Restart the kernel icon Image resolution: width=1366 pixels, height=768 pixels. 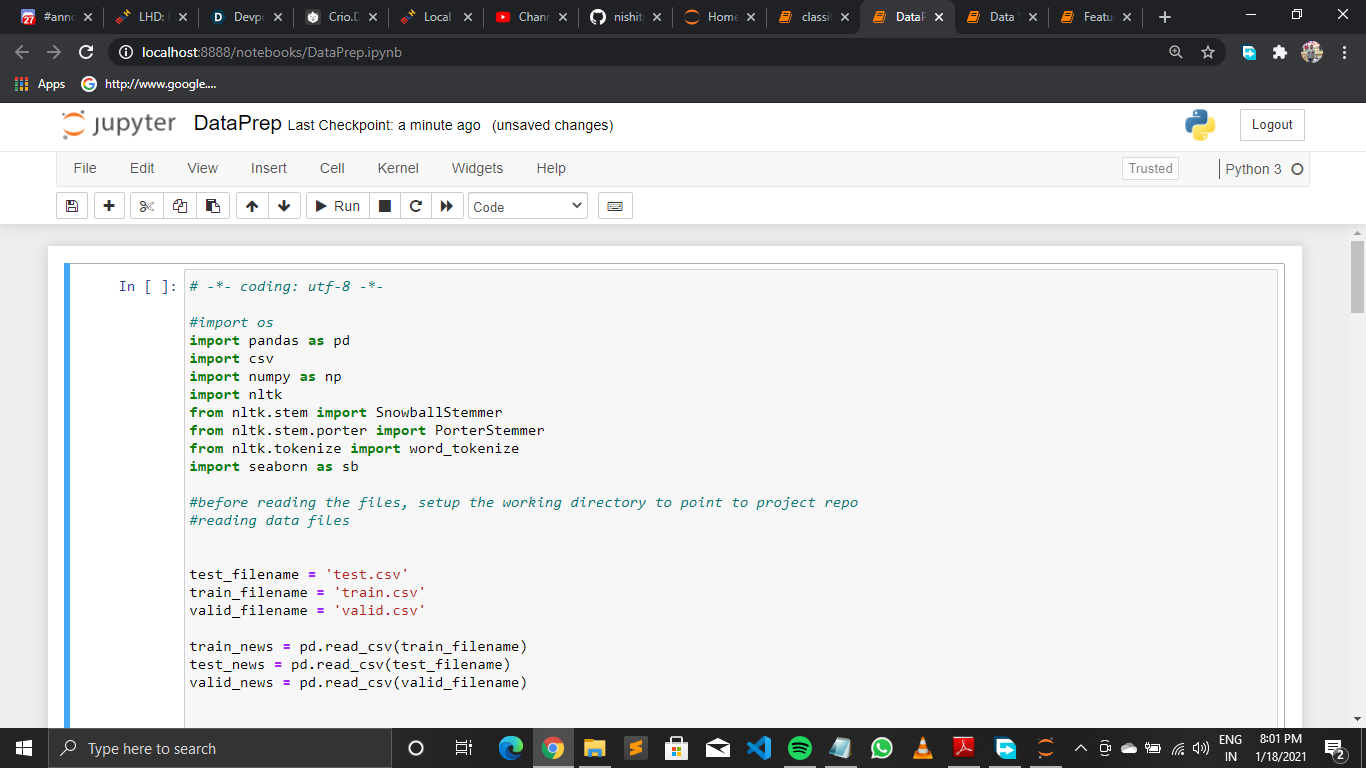(x=415, y=206)
